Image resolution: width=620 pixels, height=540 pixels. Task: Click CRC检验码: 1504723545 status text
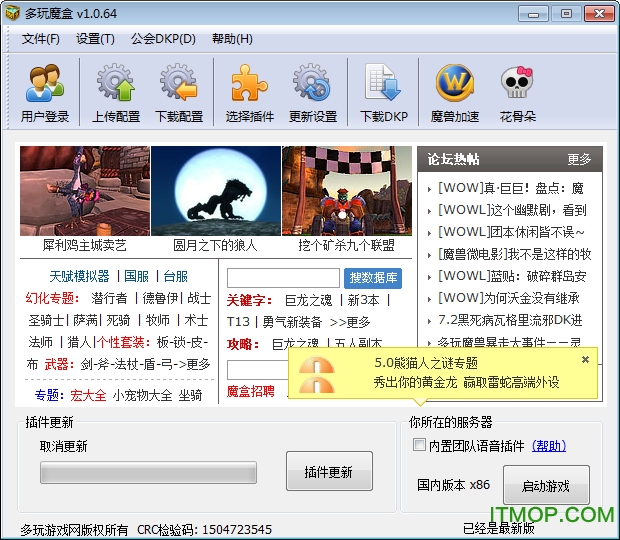(x=204, y=529)
